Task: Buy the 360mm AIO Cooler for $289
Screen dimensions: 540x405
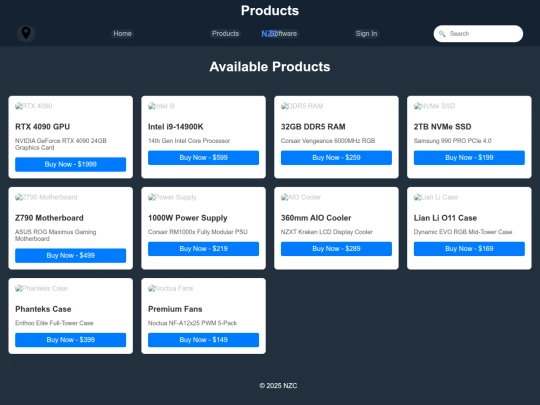Action: tap(336, 249)
